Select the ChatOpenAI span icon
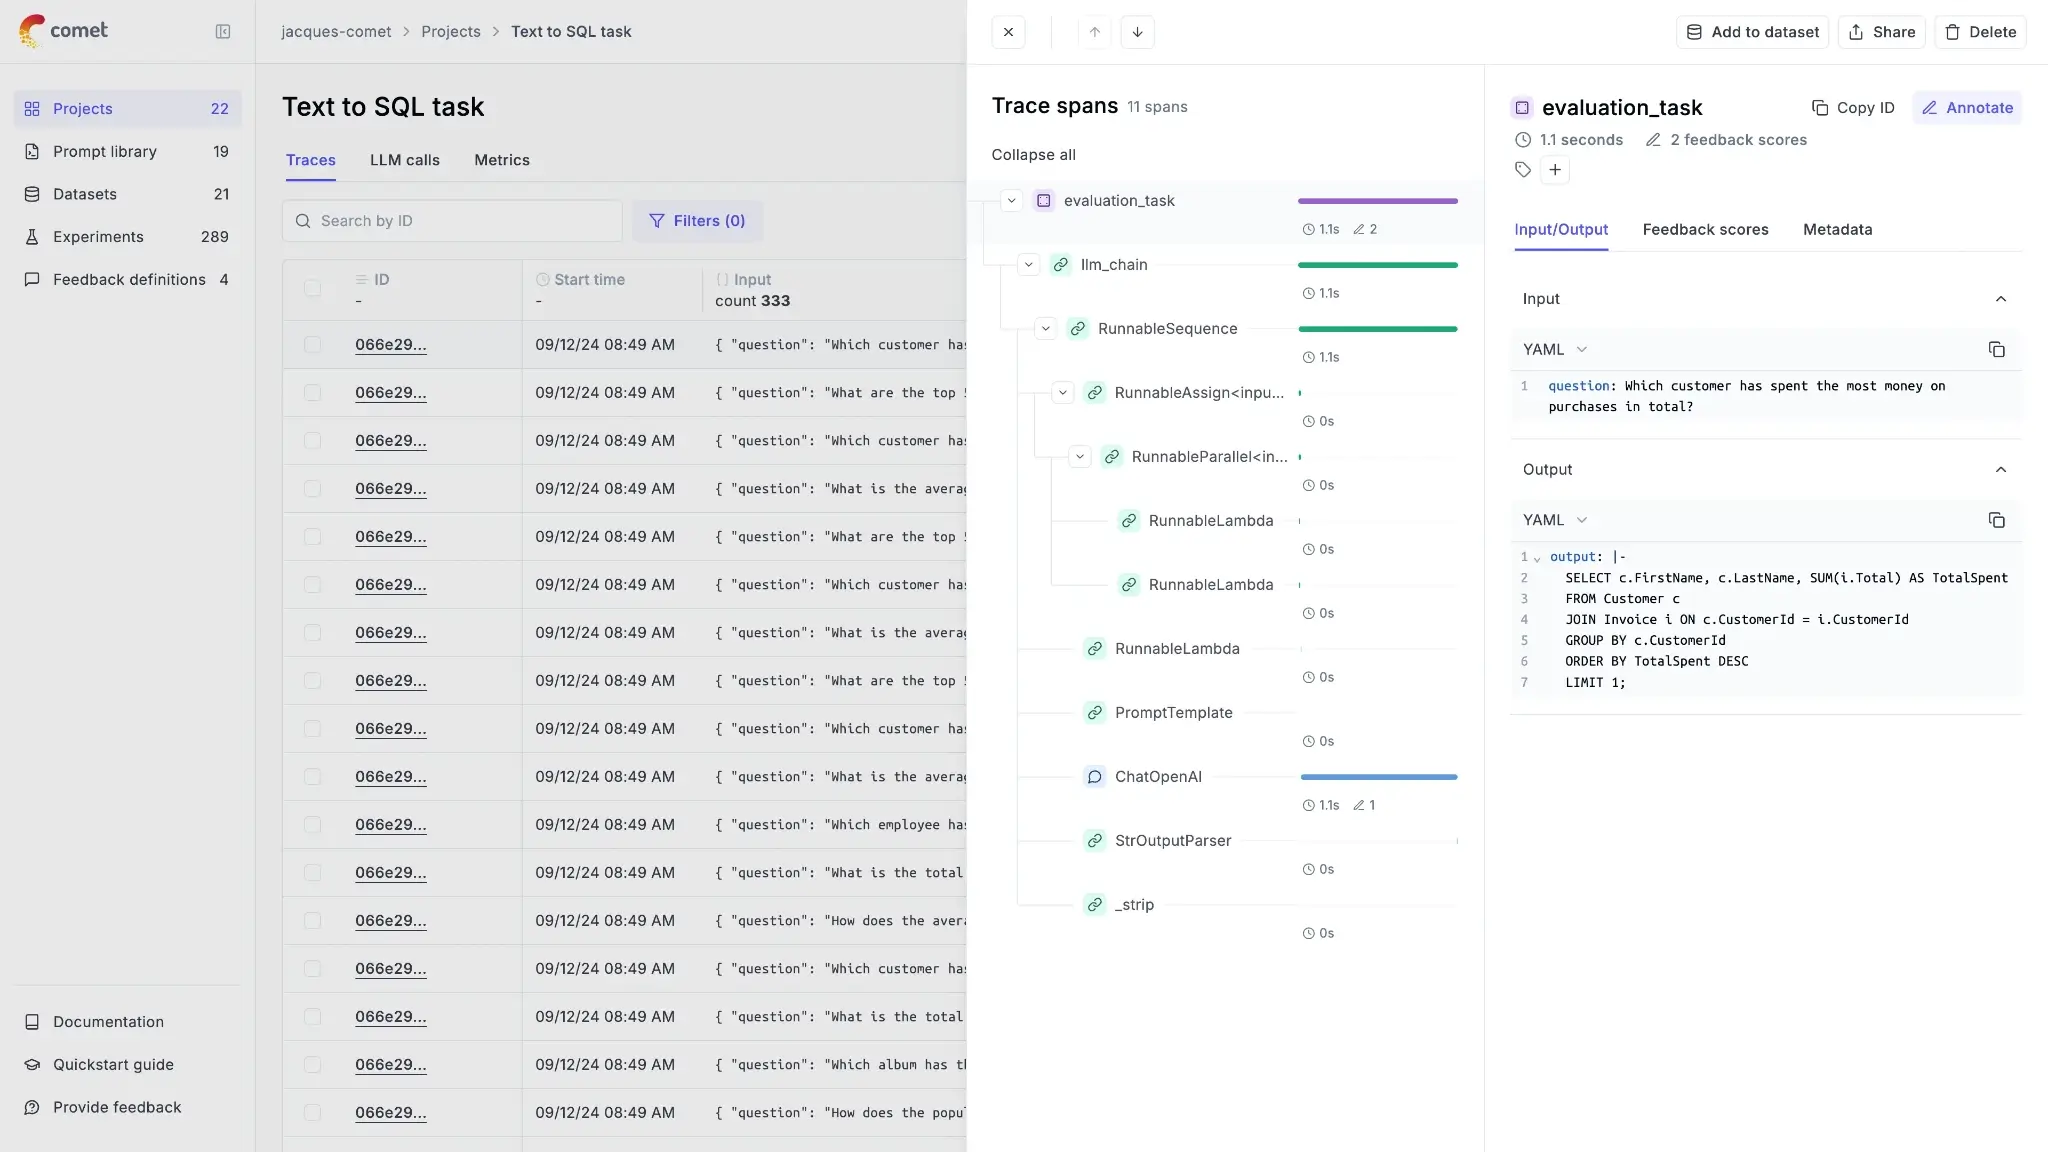The image size is (2048, 1152). 1095,777
